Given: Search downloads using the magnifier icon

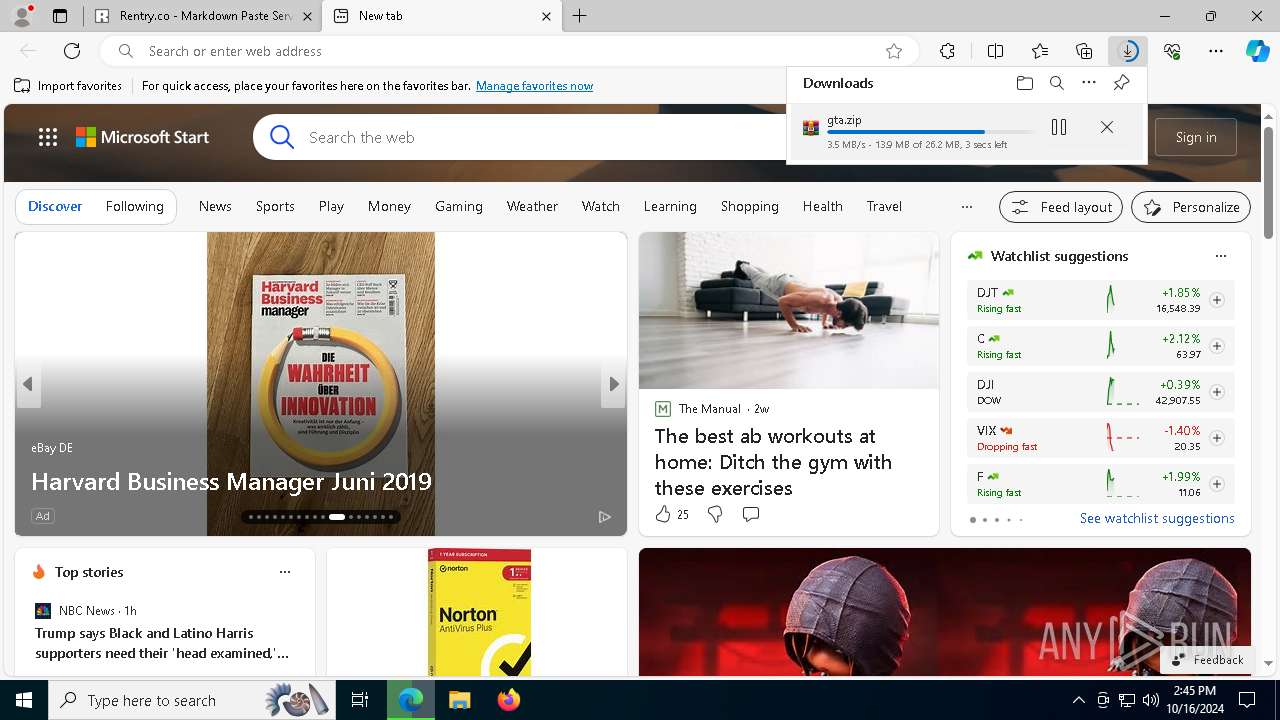Looking at the screenshot, I should [x=1057, y=83].
